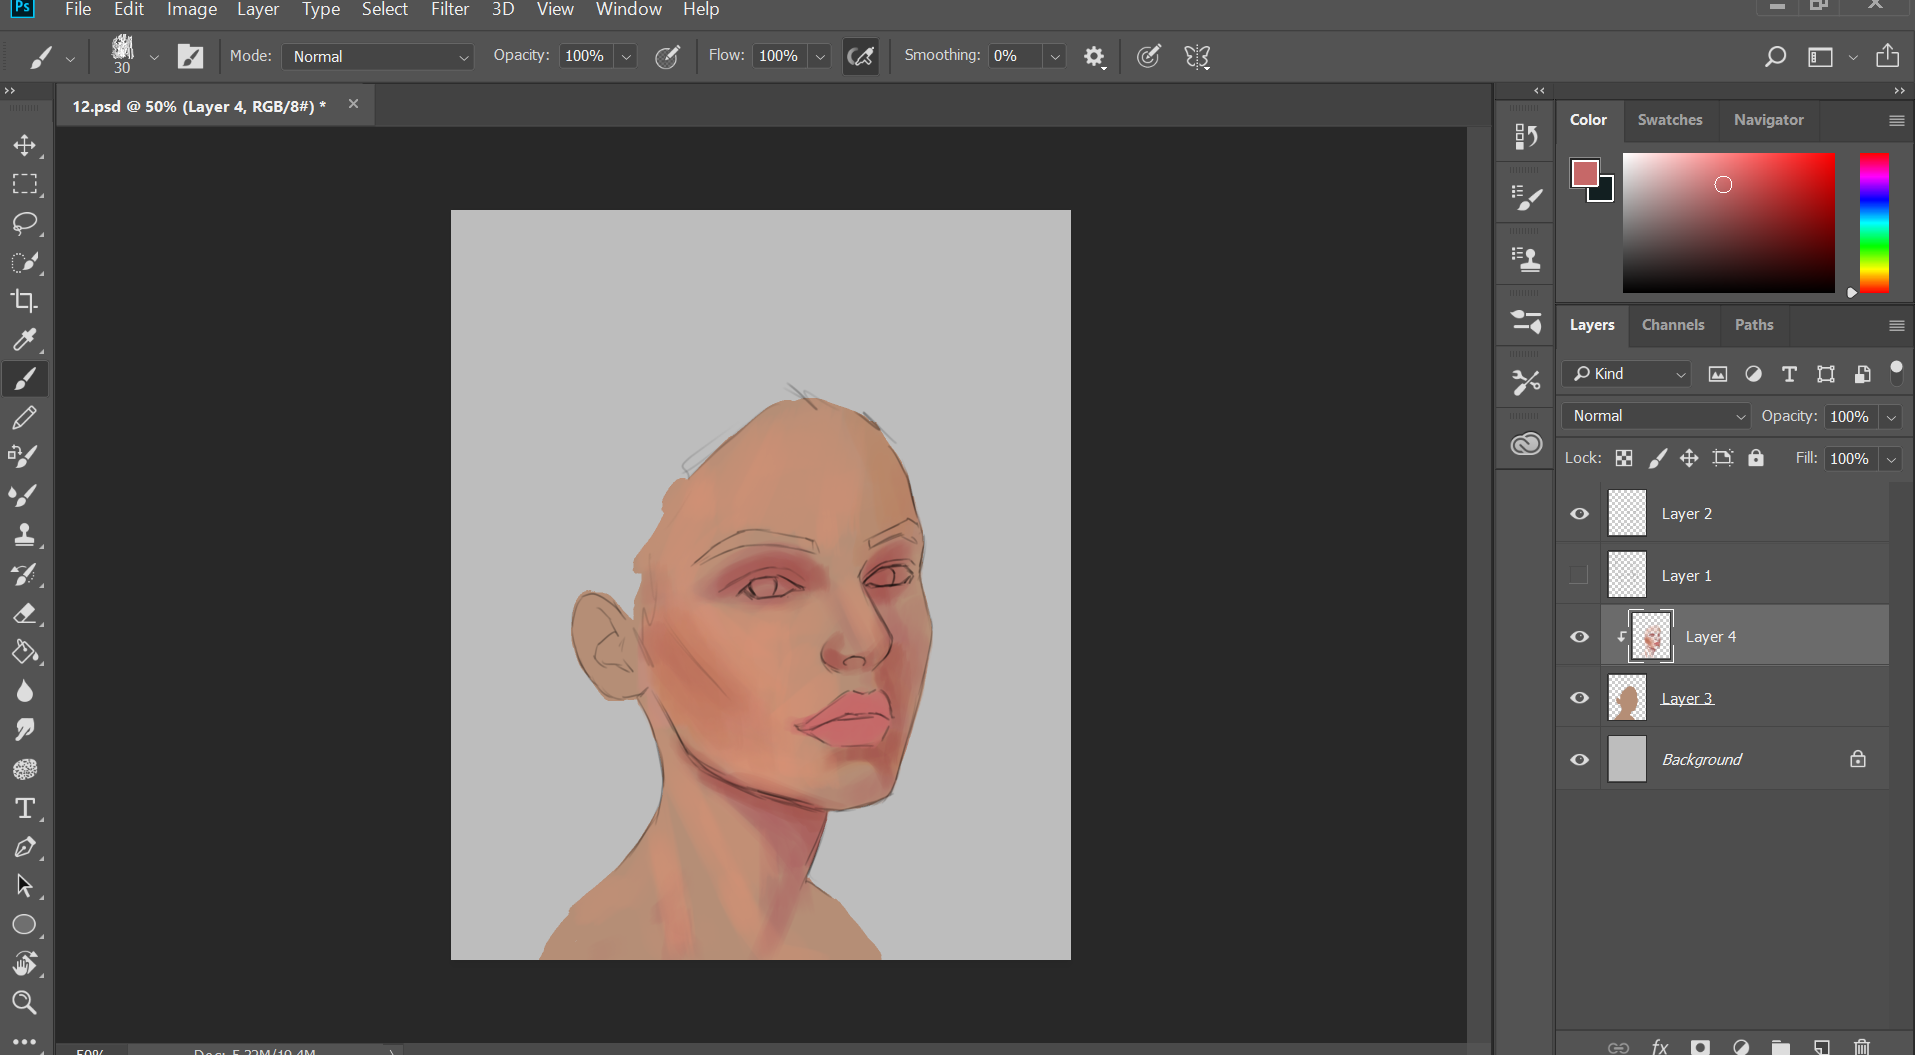Select Layer 3 by its name
This screenshot has width=1915, height=1055.
click(1687, 699)
